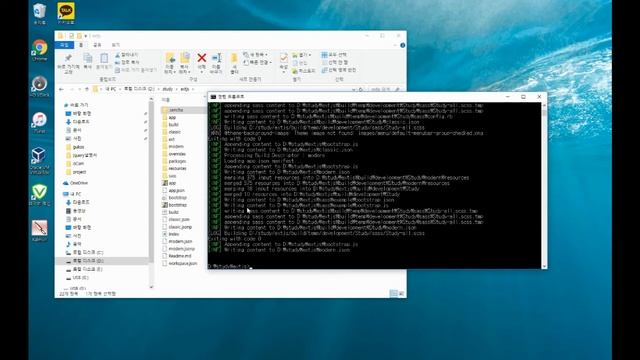Select the app.json file

[x=173, y=191]
